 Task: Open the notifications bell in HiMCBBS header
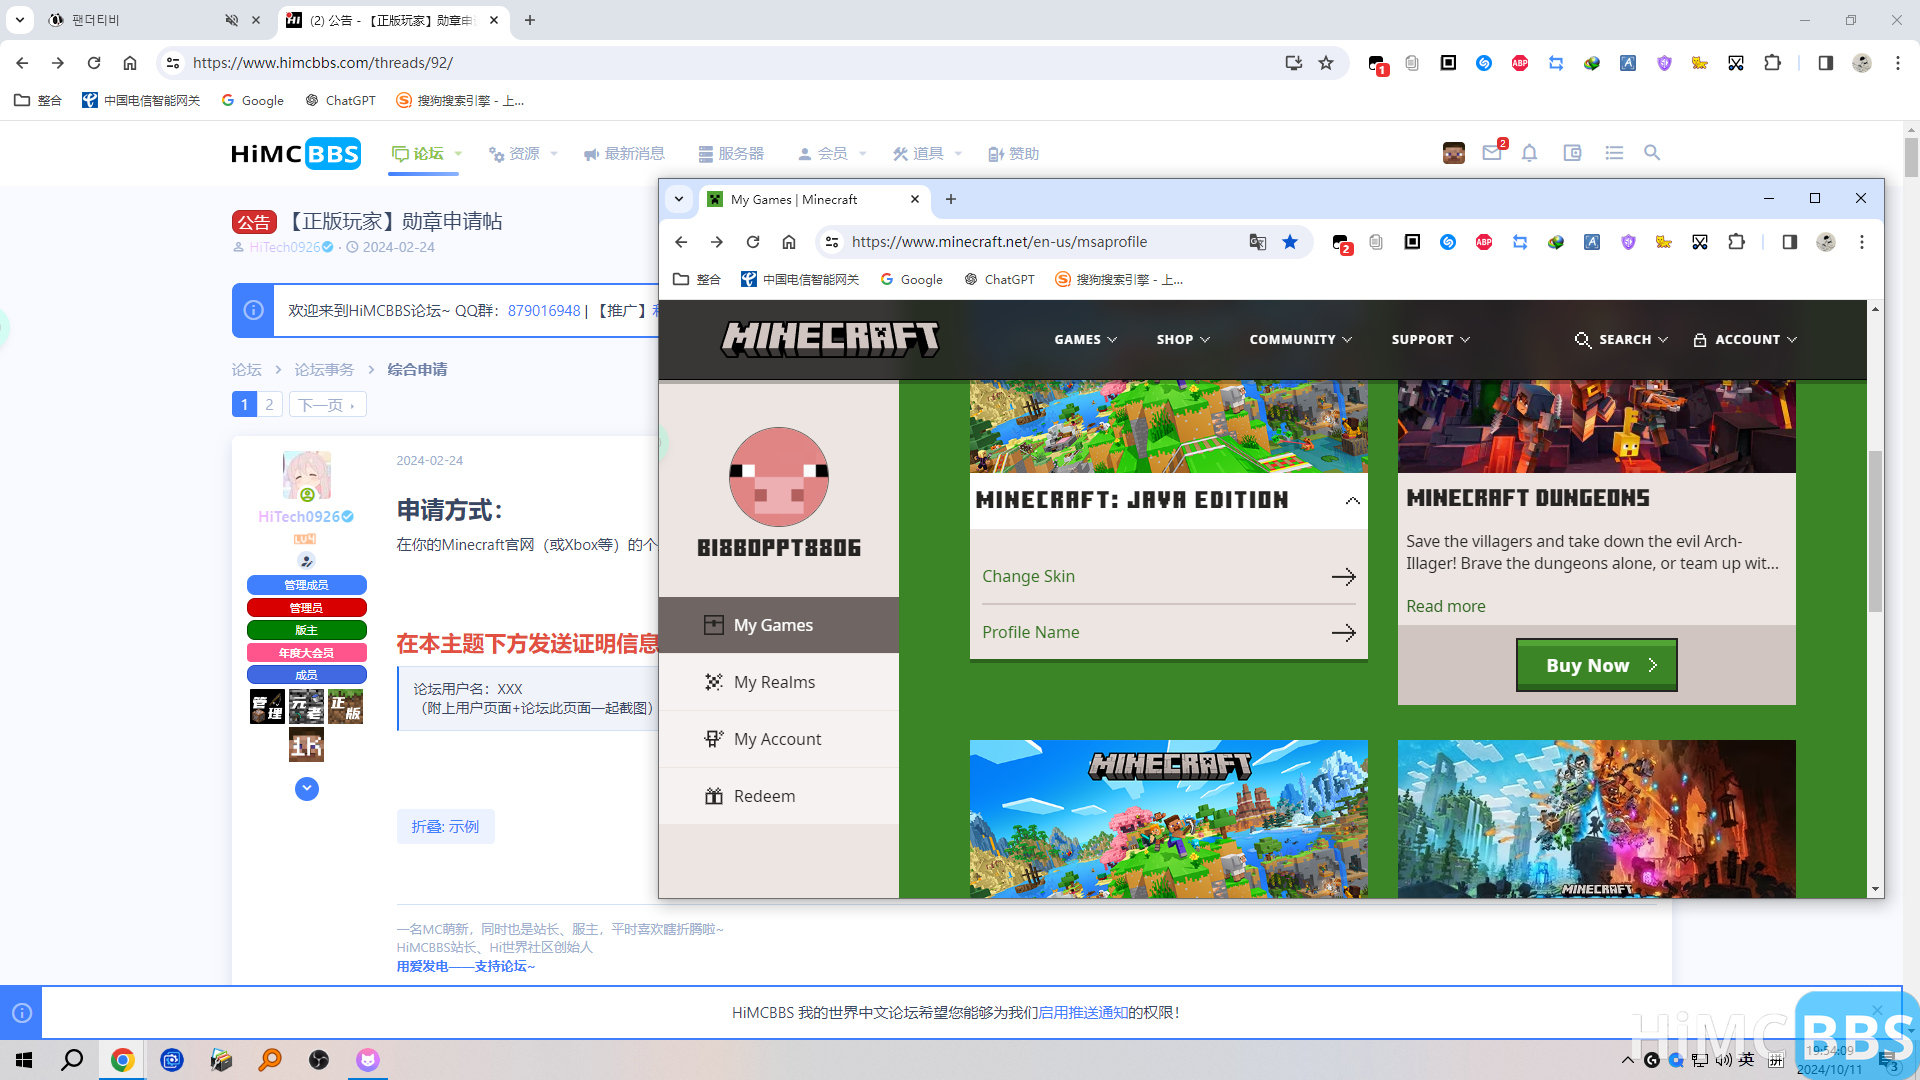click(1530, 153)
